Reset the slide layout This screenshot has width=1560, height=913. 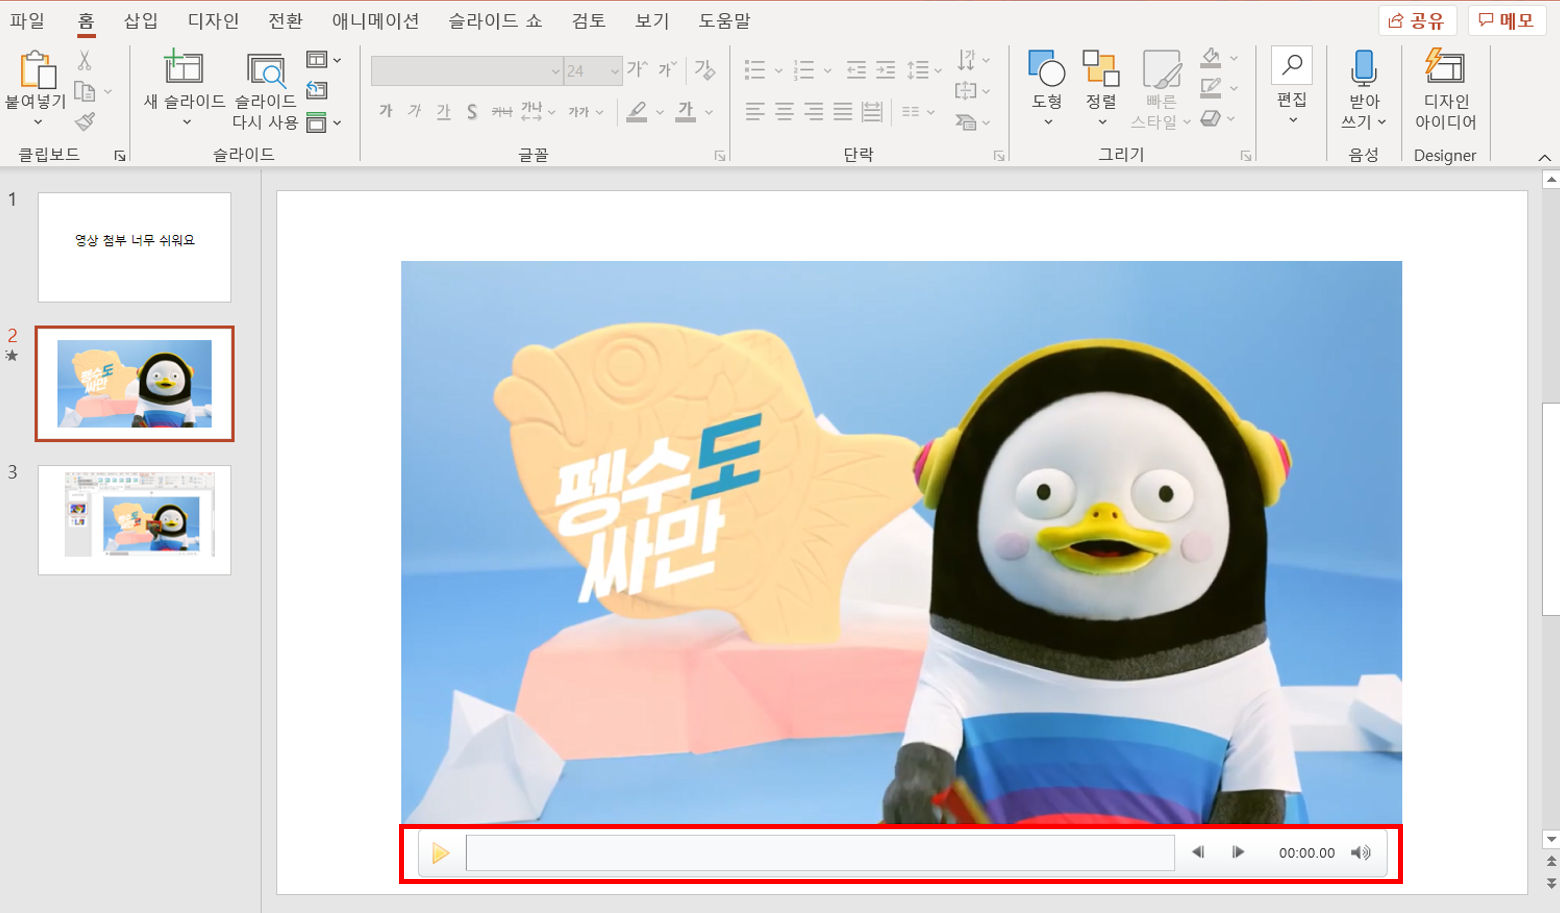pyautogui.click(x=317, y=91)
